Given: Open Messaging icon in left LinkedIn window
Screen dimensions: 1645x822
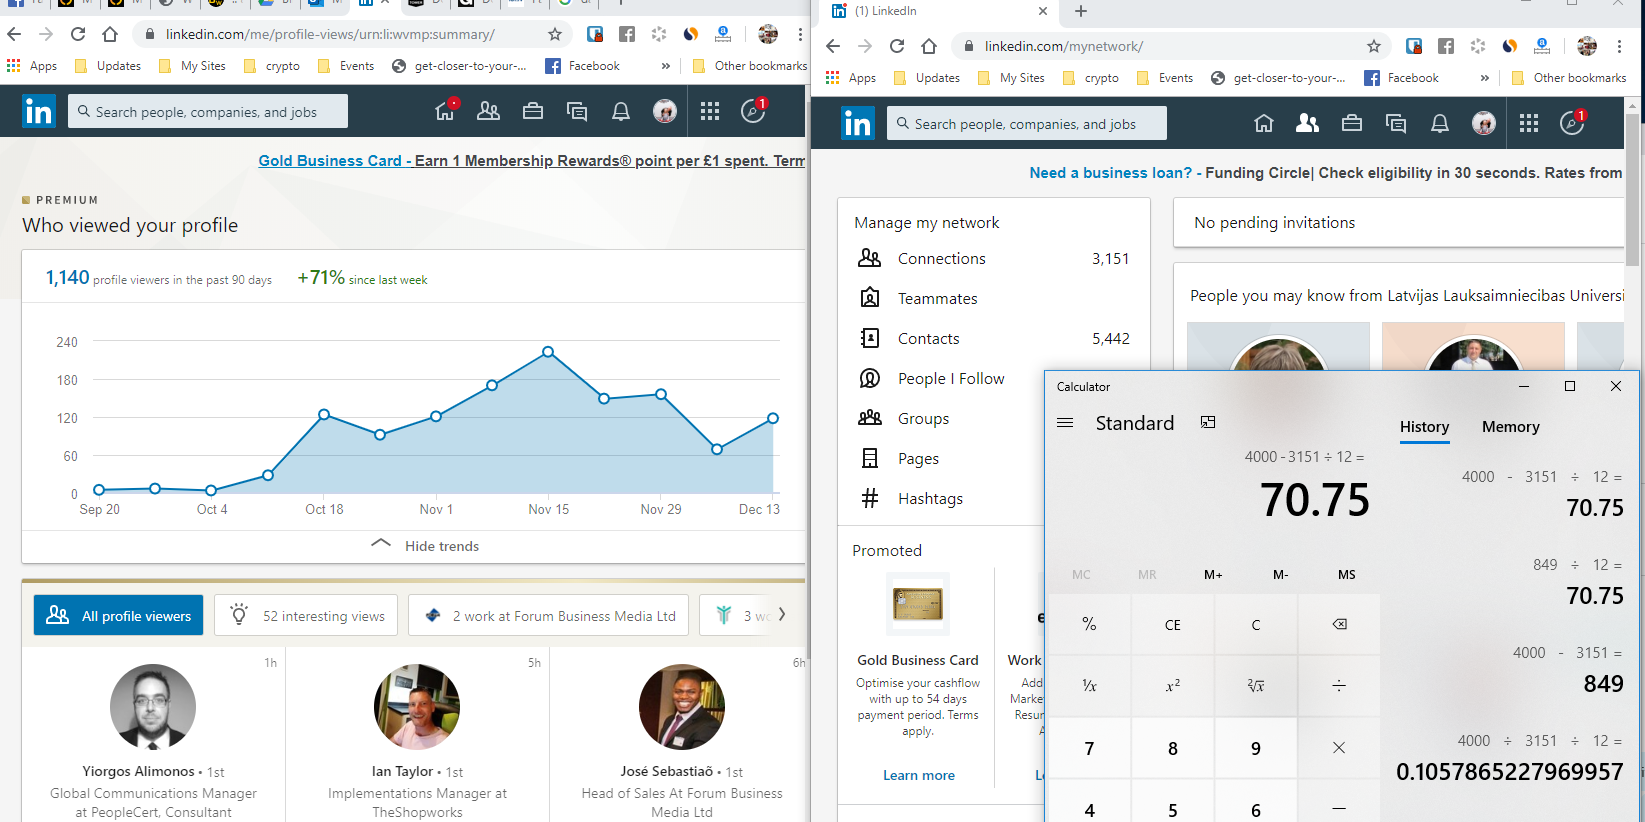Looking at the screenshot, I should tap(577, 111).
